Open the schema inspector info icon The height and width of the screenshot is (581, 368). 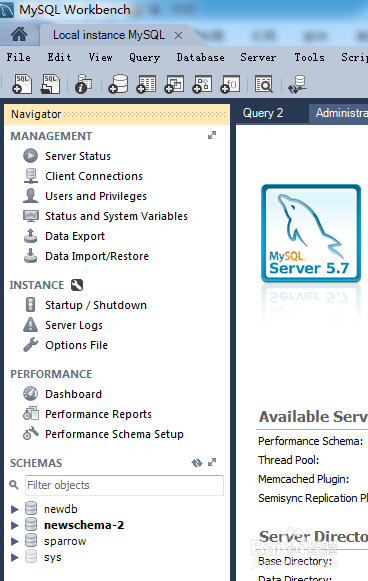tap(84, 83)
